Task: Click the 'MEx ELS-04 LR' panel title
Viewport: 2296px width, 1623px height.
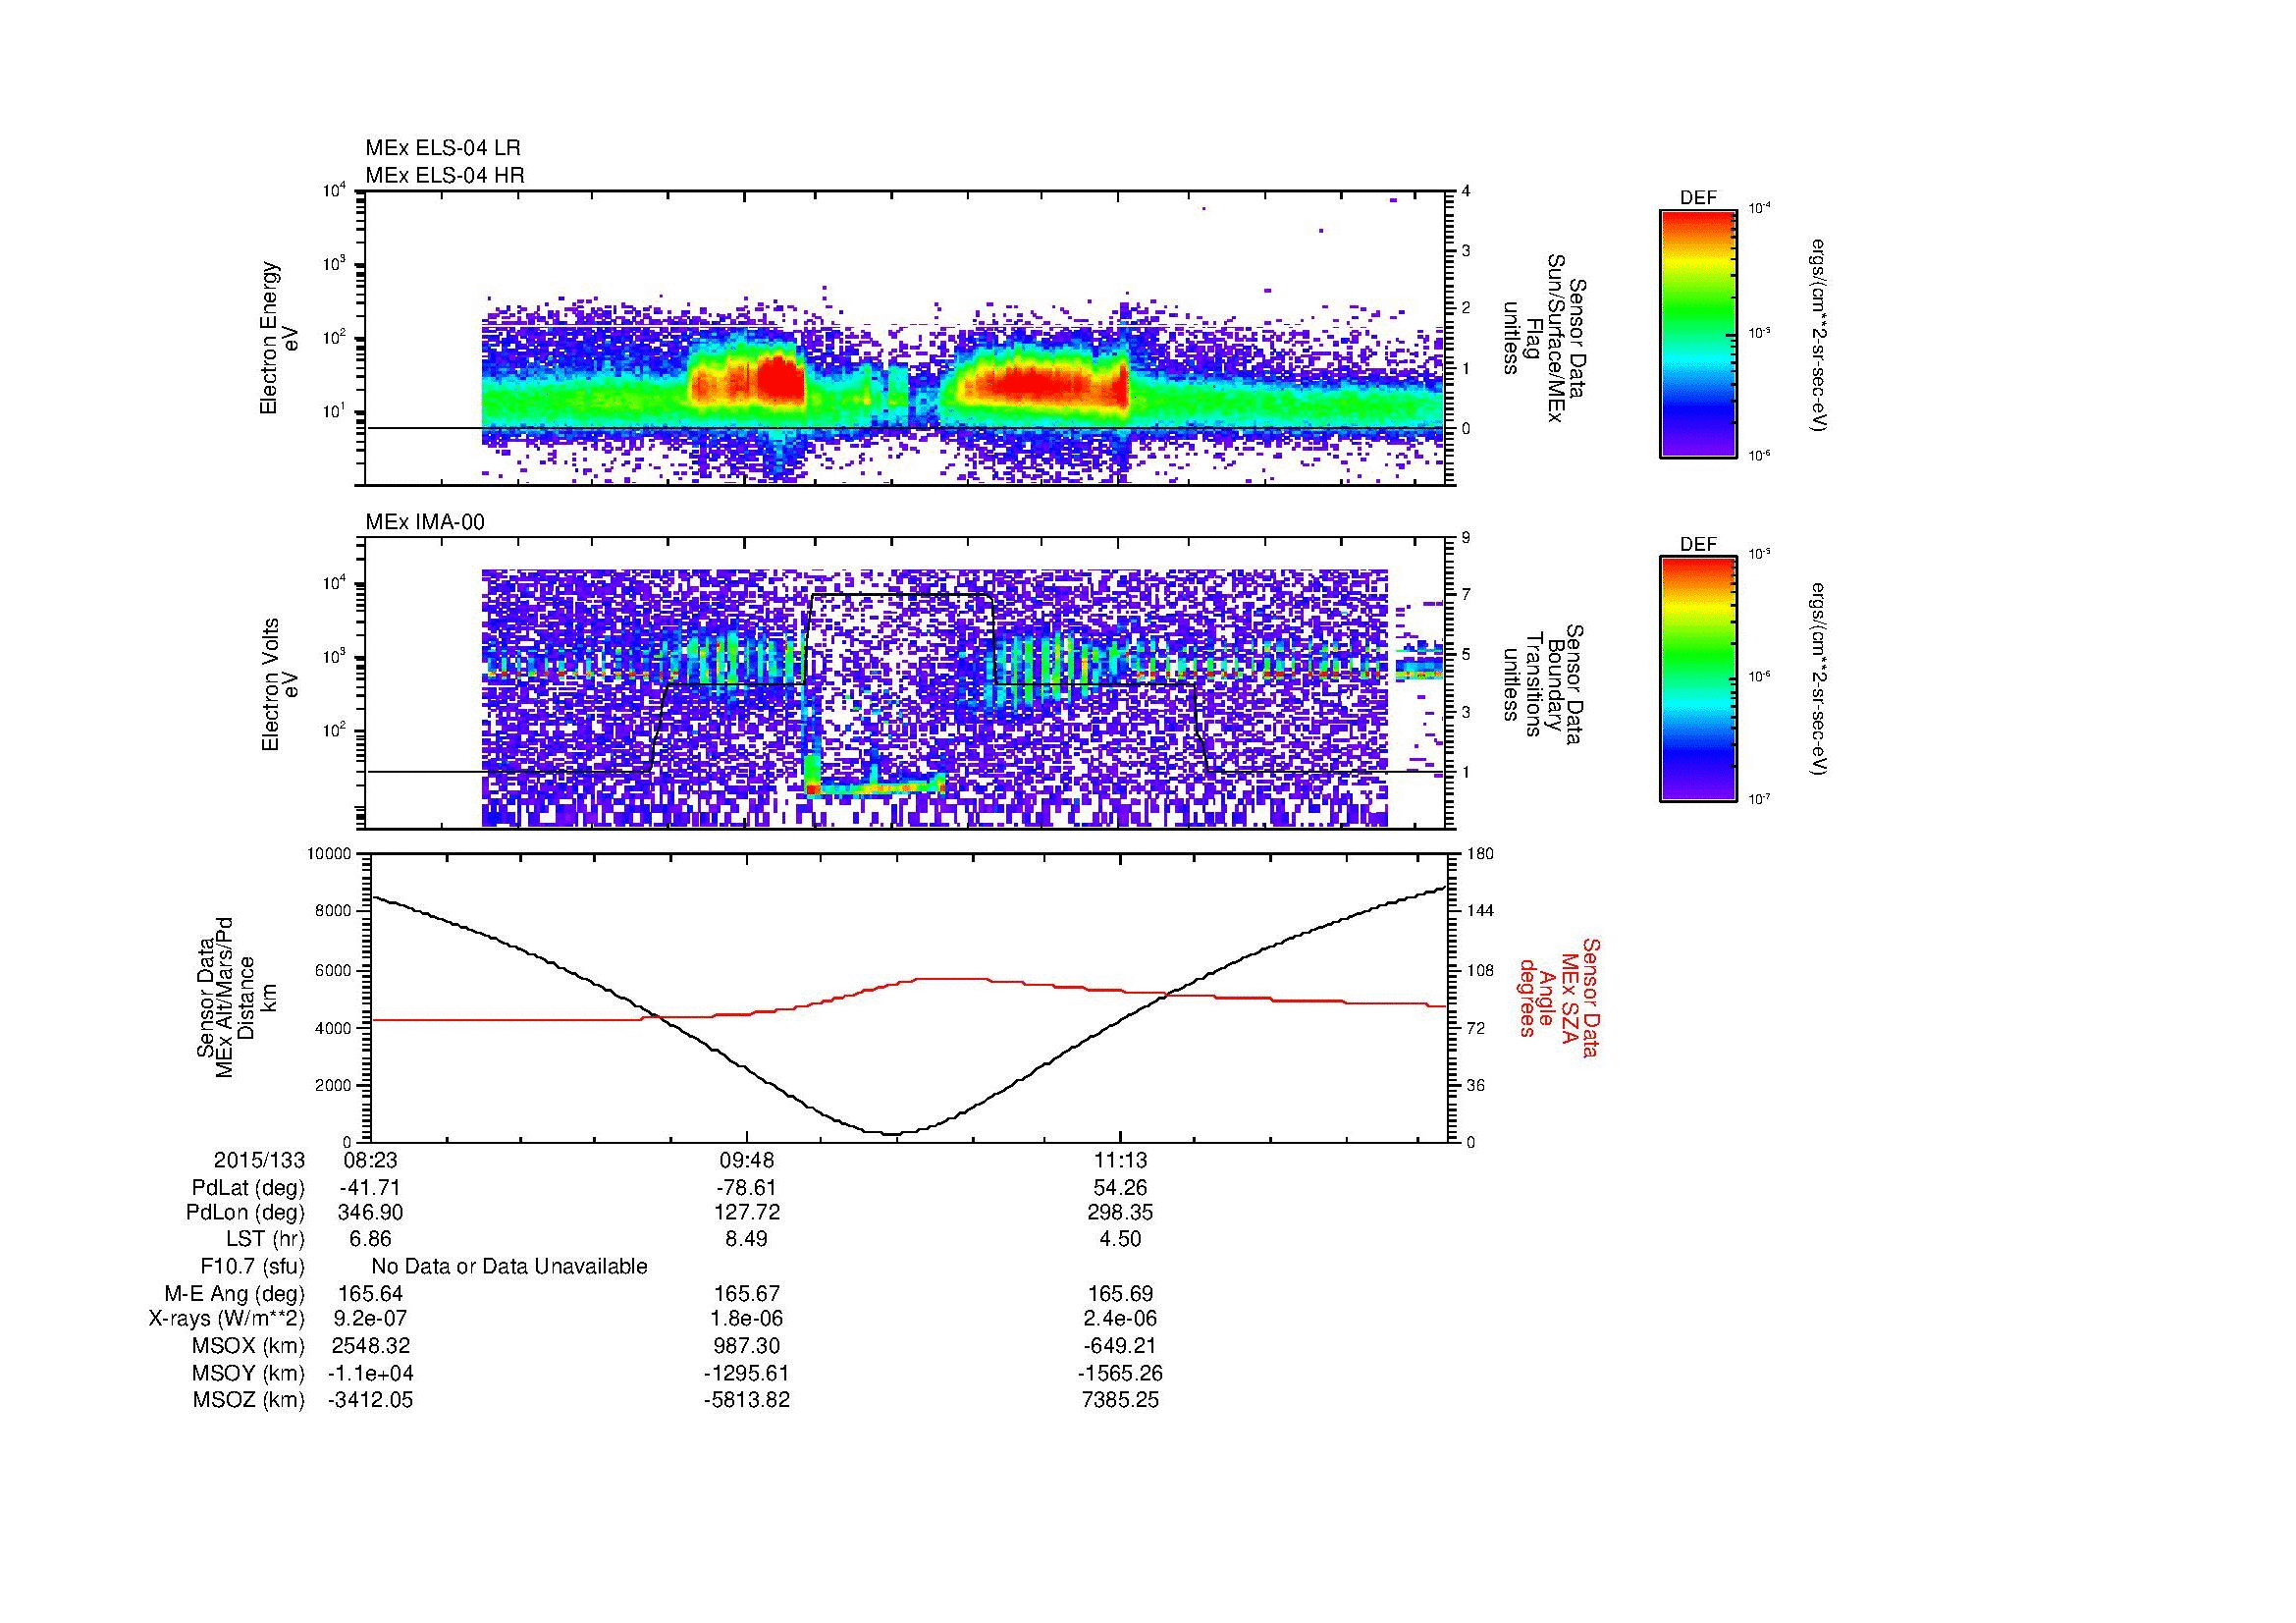Action: coord(443,148)
